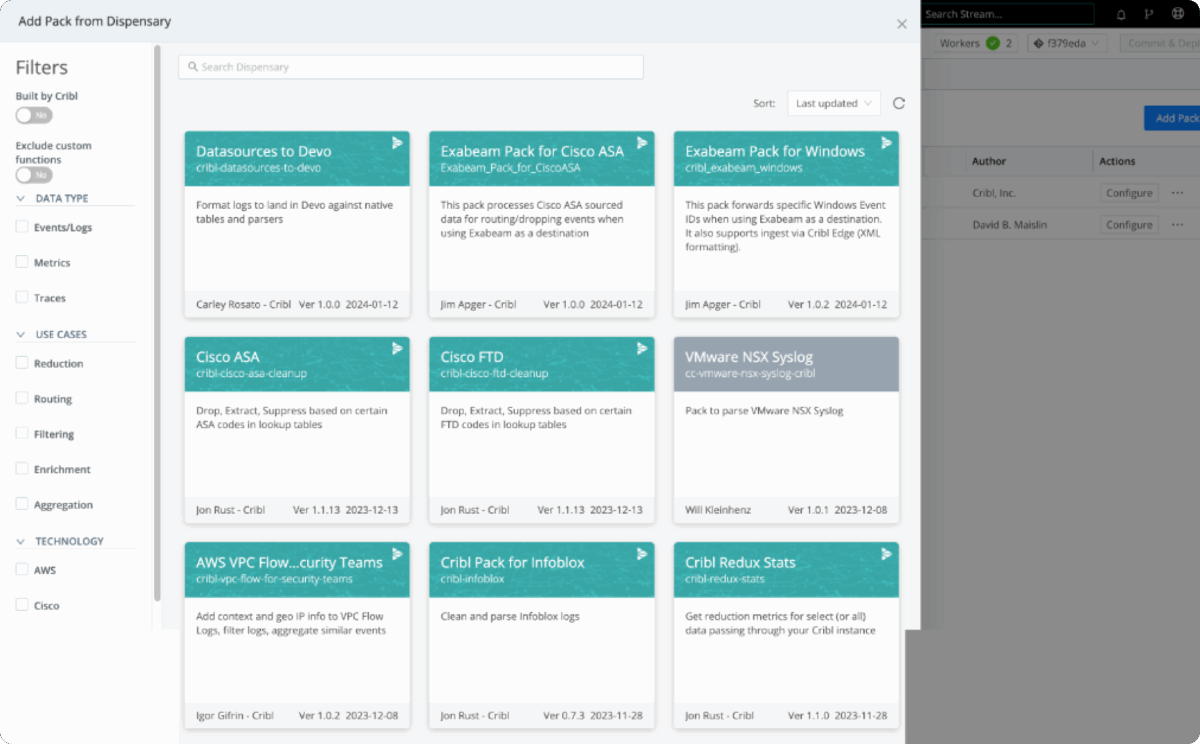Click Configure button for David B. Maislin row
The height and width of the screenshot is (744, 1200).
click(1129, 225)
